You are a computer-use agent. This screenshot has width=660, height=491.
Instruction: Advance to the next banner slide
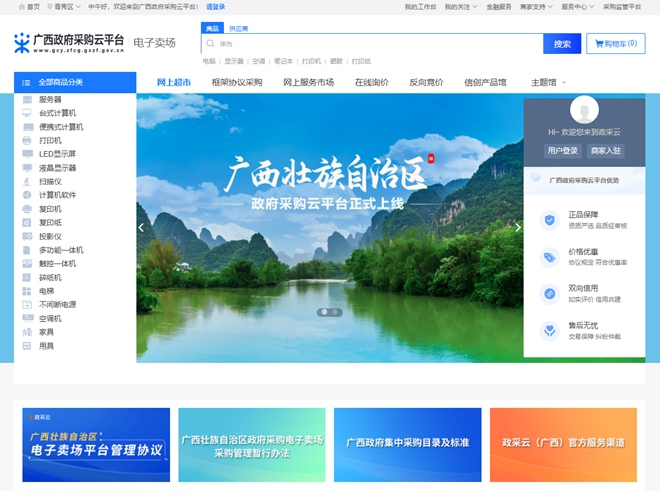(x=517, y=227)
